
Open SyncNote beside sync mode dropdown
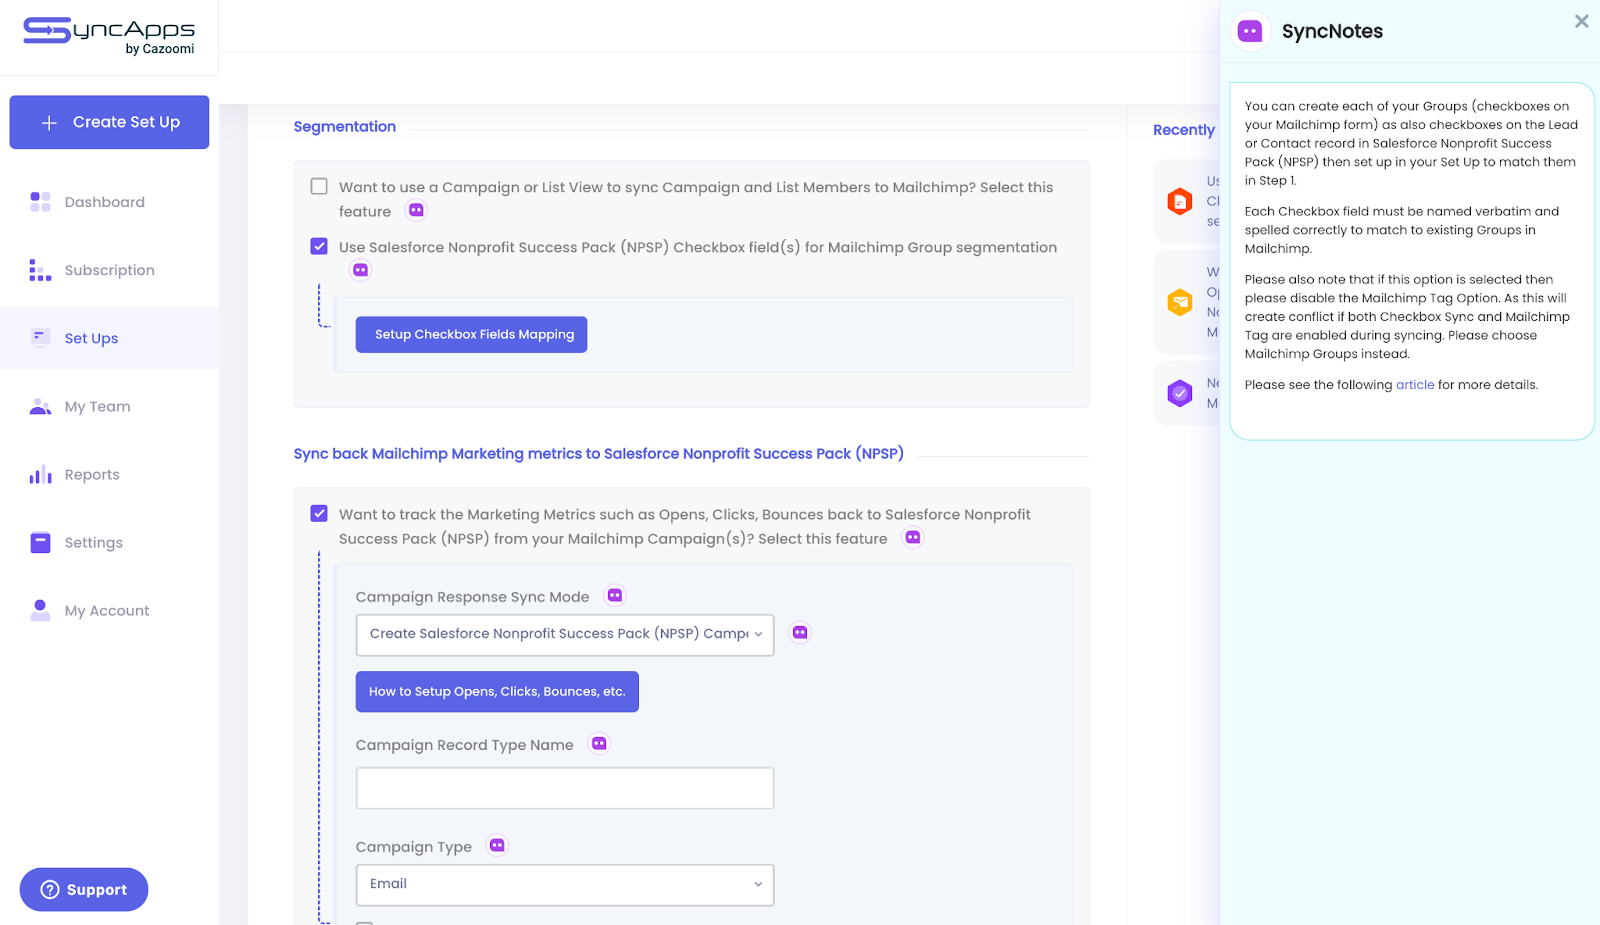pyautogui.click(x=800, y=632)
